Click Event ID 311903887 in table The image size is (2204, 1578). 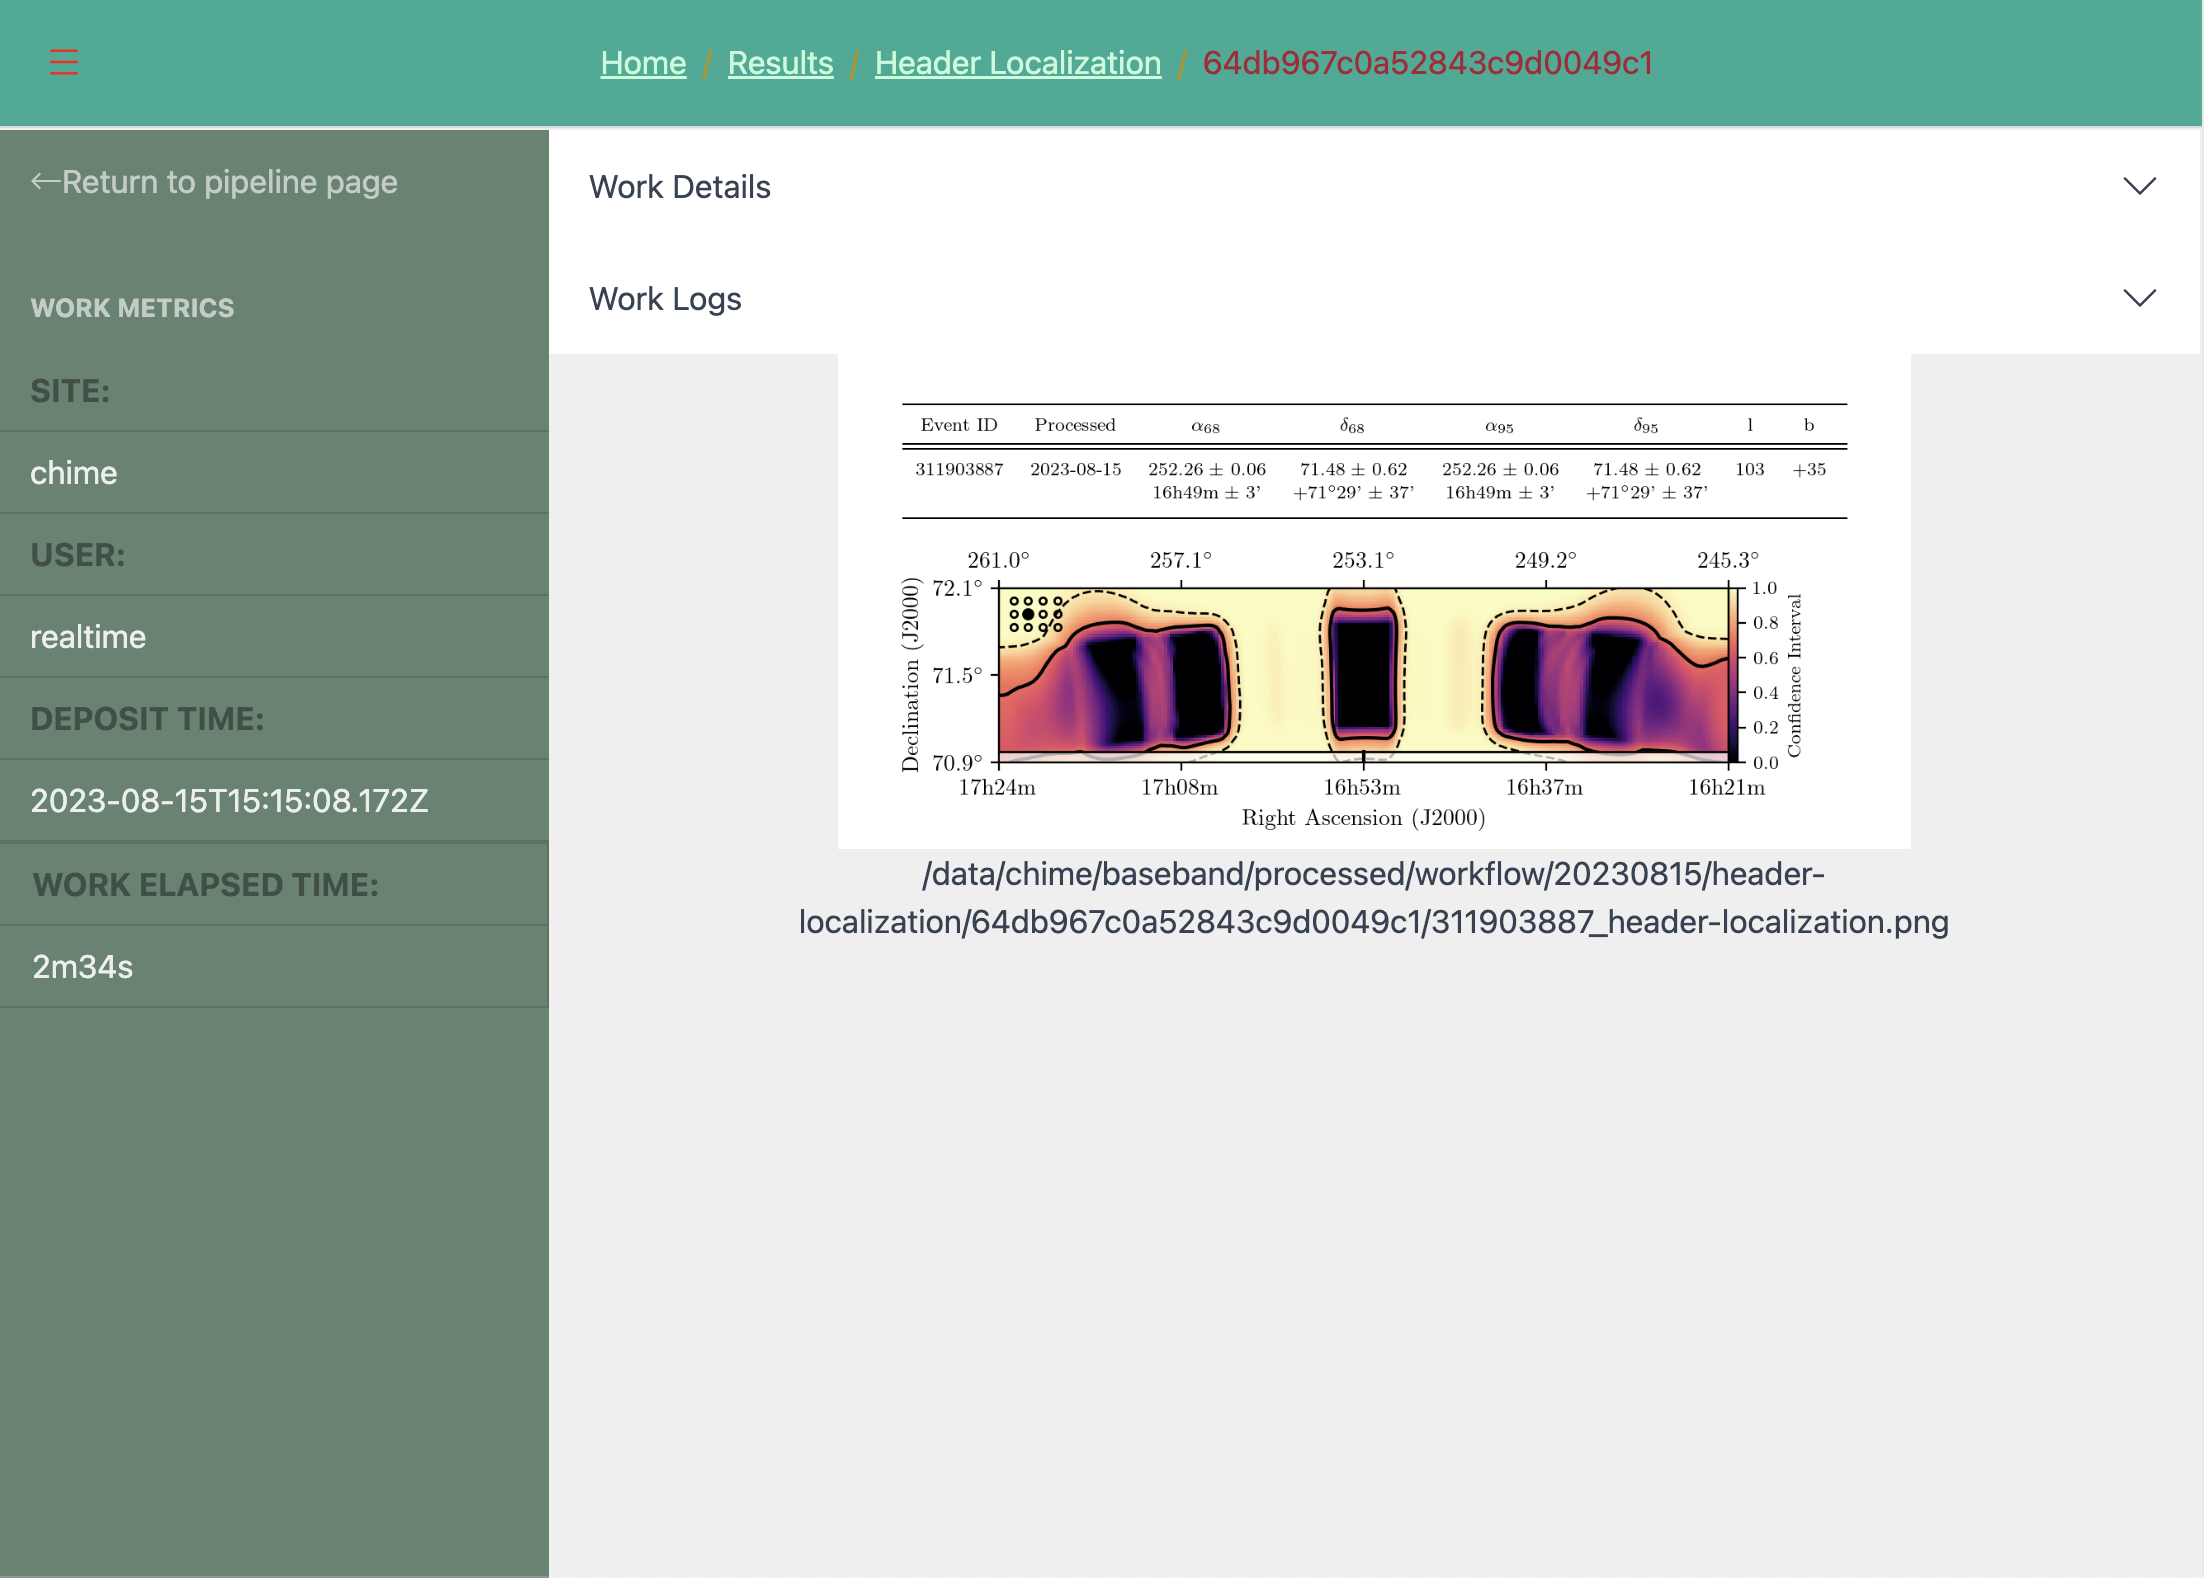pos(959,469)
